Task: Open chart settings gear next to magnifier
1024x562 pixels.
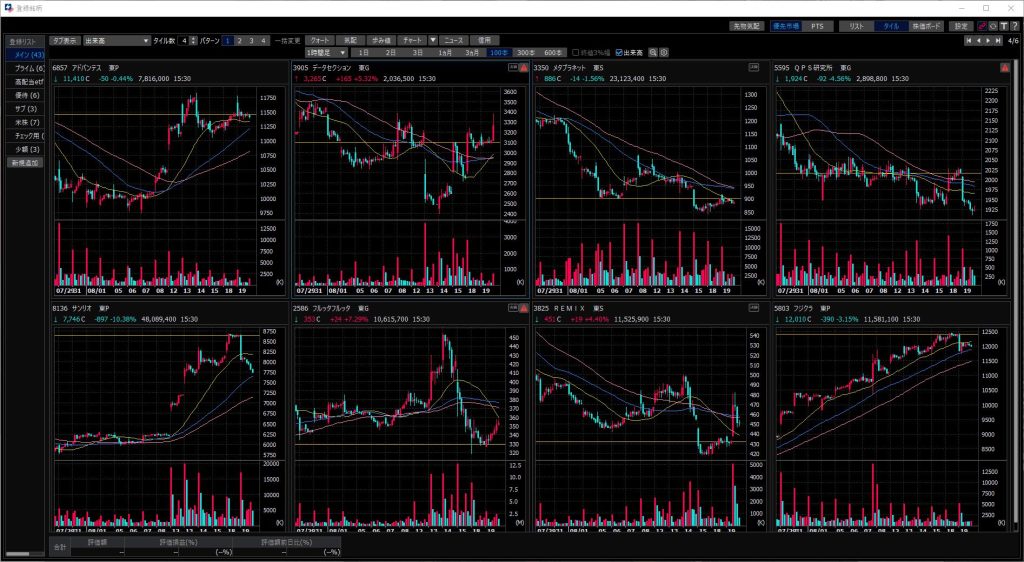Action: coord(664,52)
